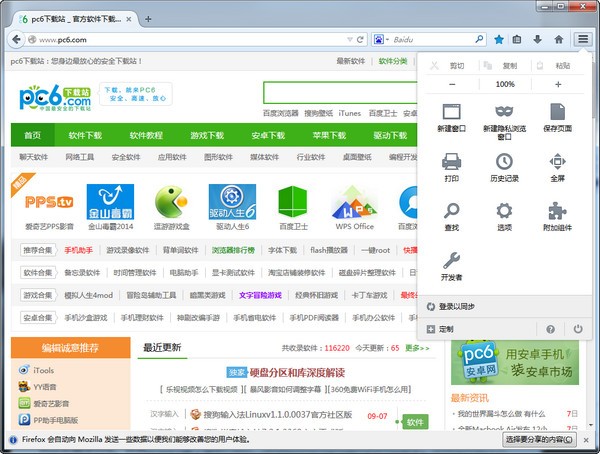Click the Print icon in menu
The width and height of the screenshot is (600, 454).
451,161
